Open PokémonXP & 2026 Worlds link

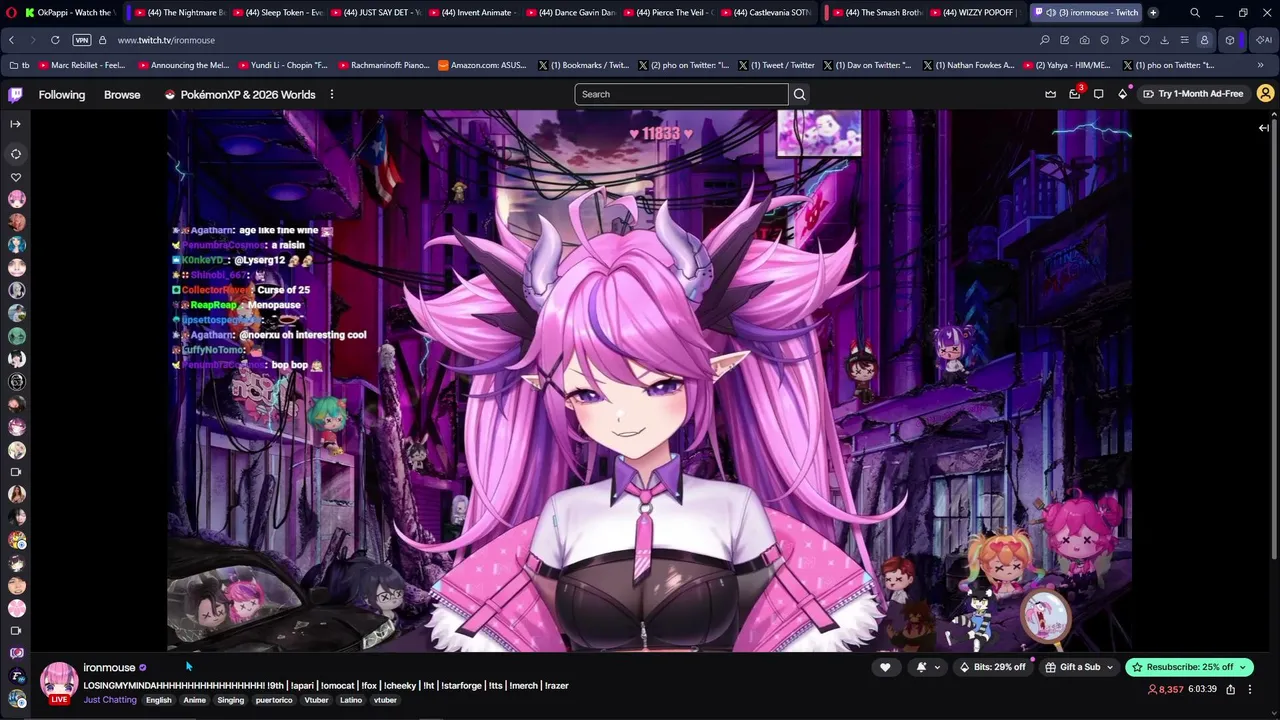240,94
